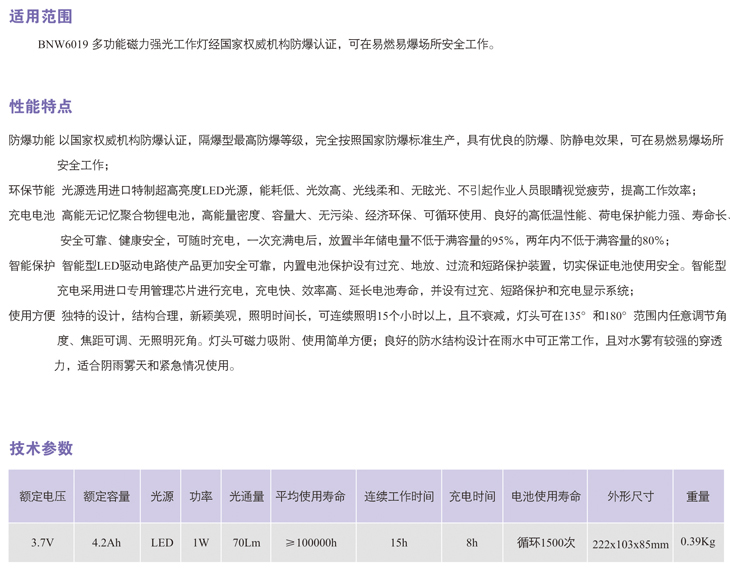Select the 充电电池 feature label
This screenshot has height=569, width=730.
(x=32, y=215)
